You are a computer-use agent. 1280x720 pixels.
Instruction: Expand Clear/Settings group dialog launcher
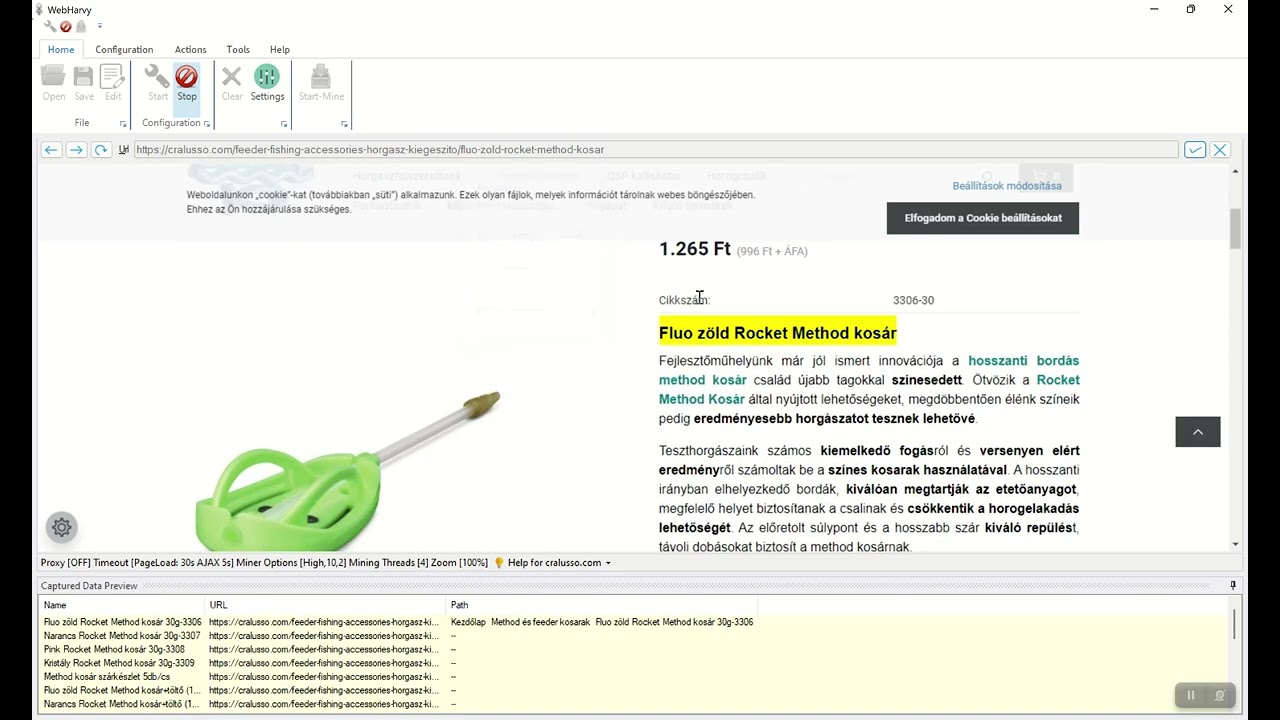[x=284, y=124]
